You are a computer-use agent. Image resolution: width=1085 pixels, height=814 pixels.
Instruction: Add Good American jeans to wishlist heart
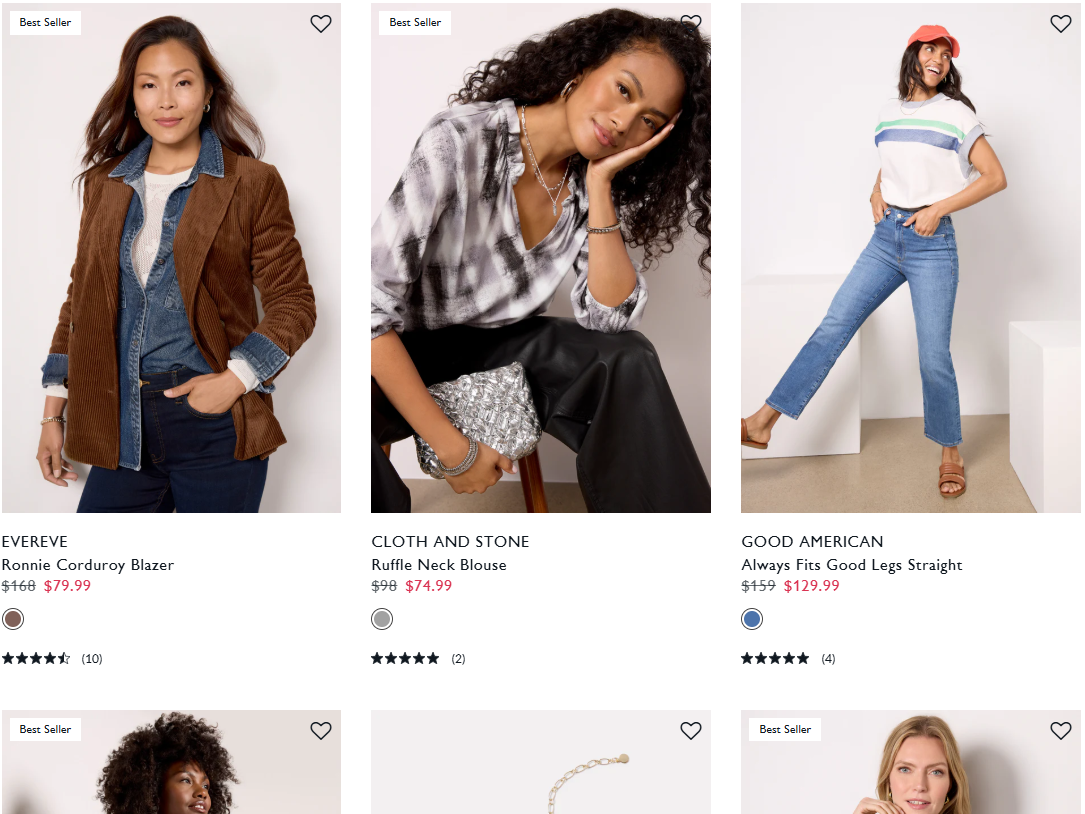tap(1060, 24)
